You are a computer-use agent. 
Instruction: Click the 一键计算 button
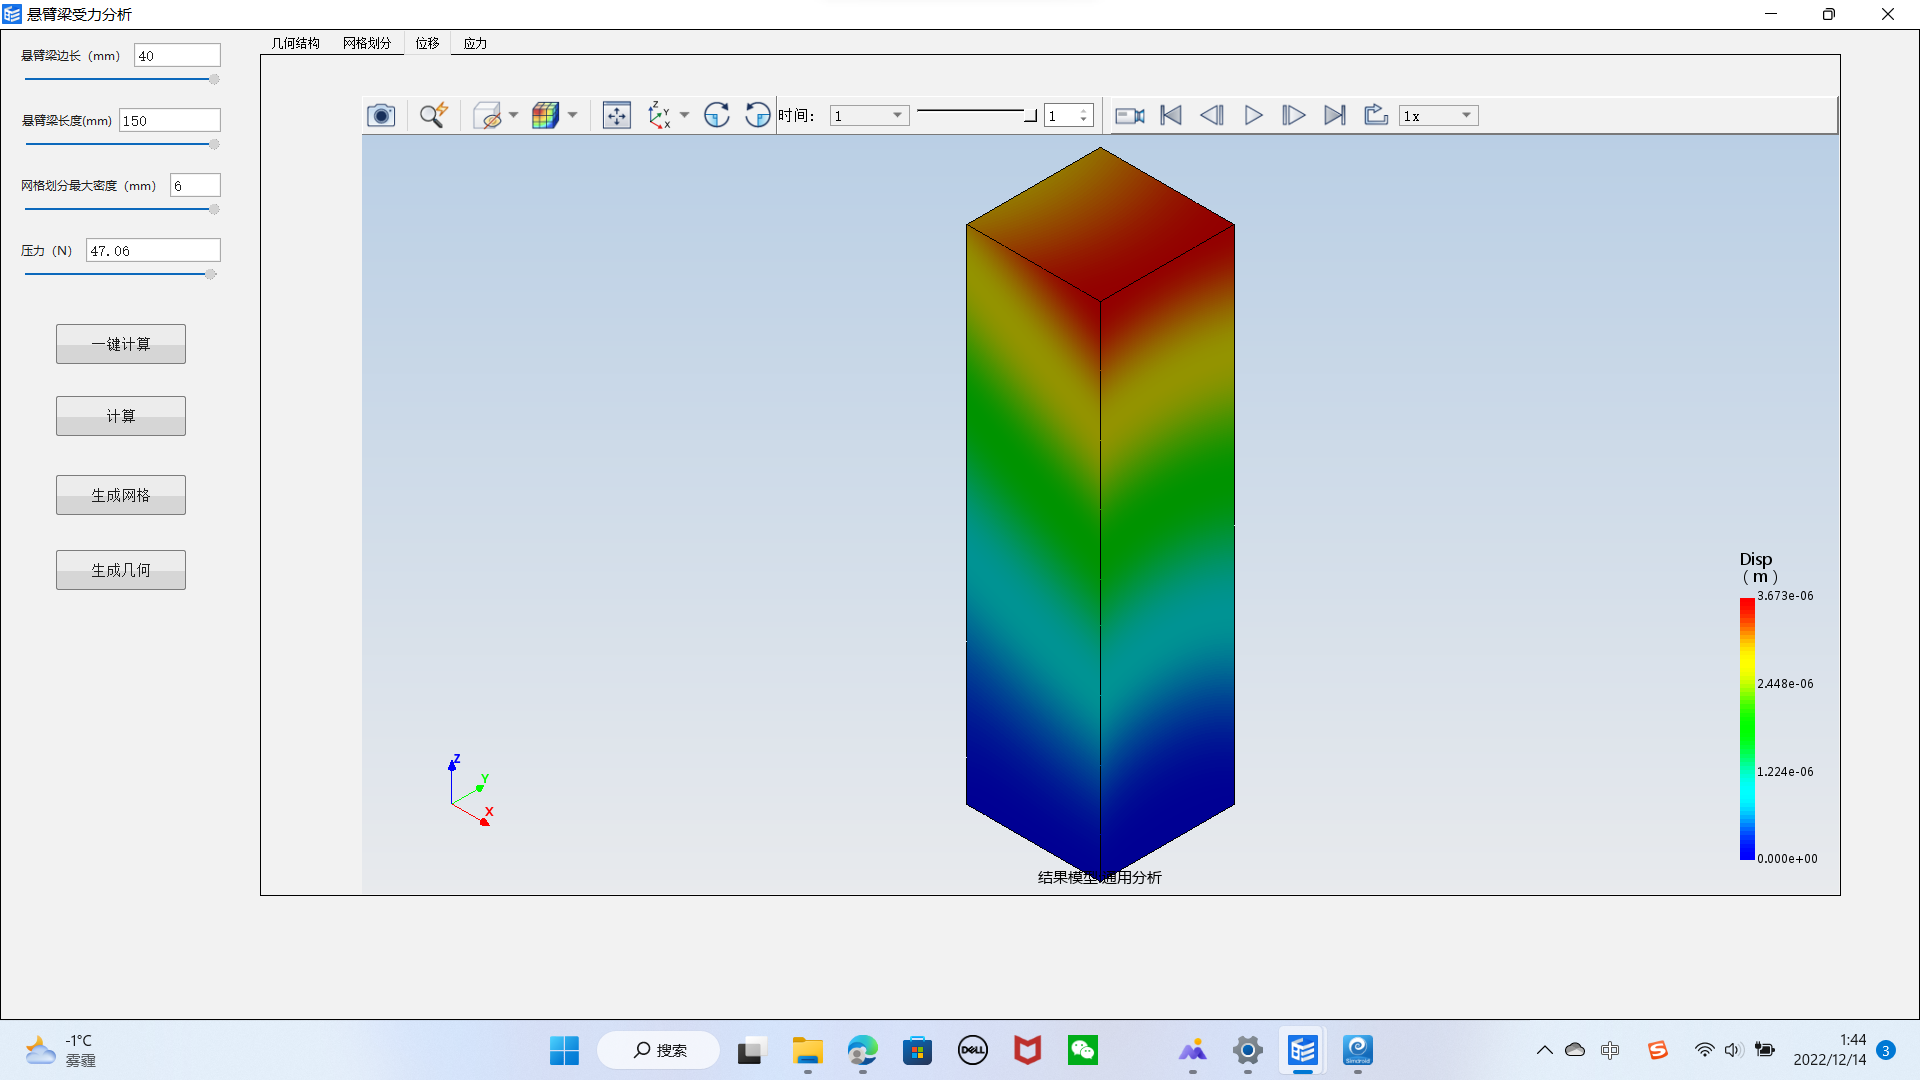(x=121, y=344)
